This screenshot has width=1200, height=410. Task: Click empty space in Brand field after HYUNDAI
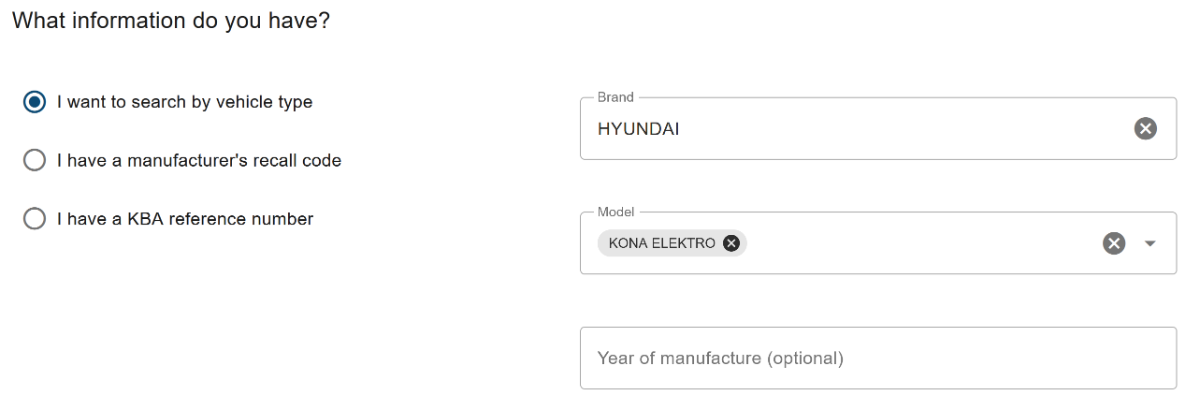coord(900,129)
